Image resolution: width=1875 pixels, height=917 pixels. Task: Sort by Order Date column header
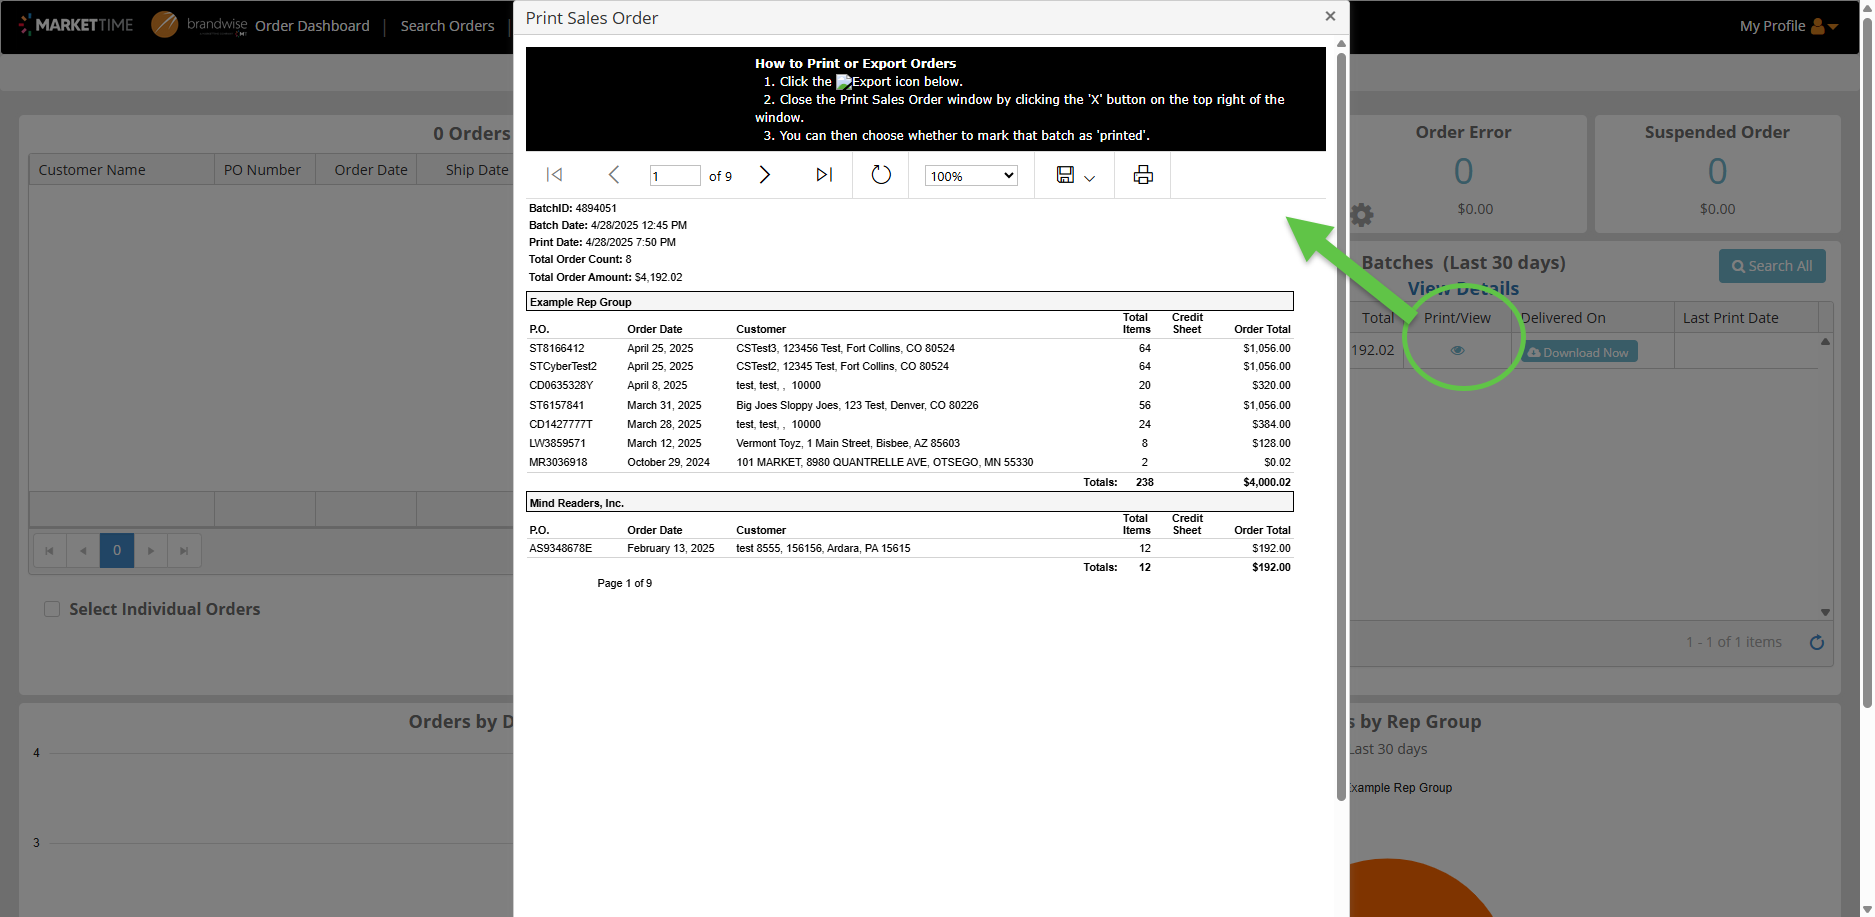[x=366, y=170]
